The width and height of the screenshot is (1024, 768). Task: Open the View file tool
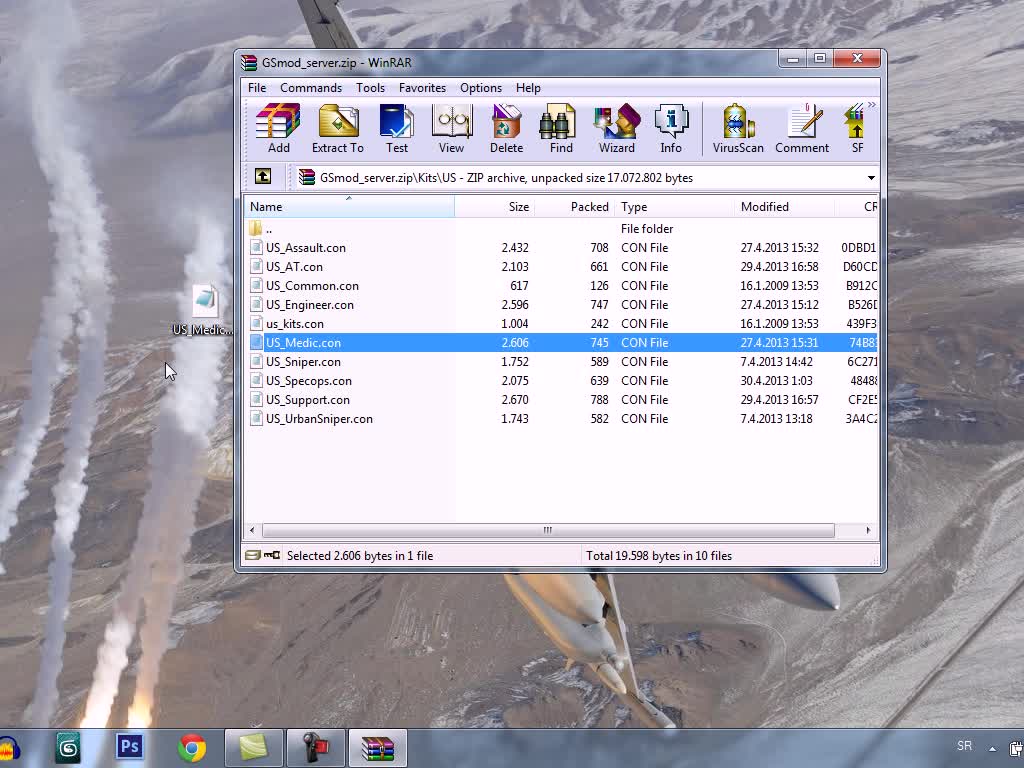451,129
